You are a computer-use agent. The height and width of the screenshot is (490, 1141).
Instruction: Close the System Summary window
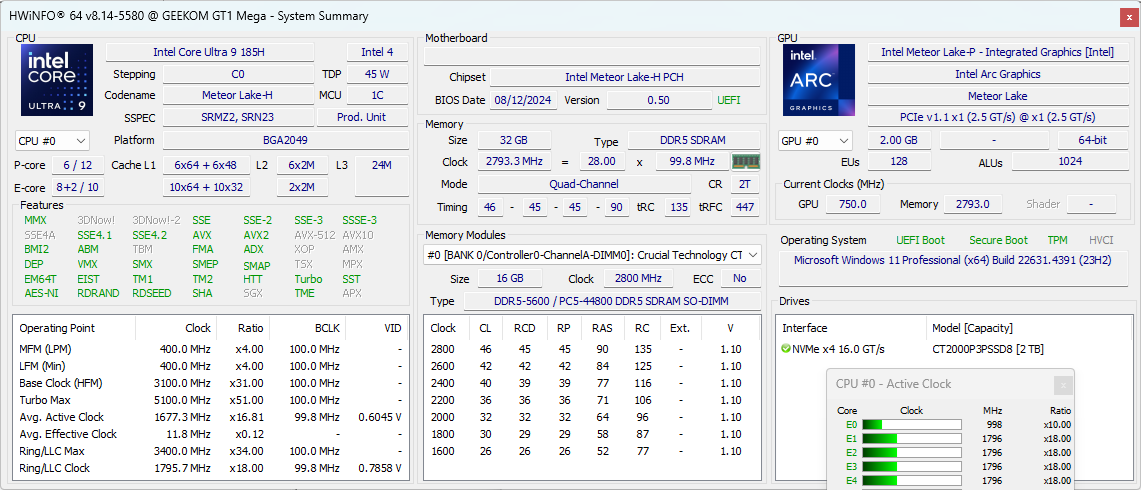point(1130,16)
